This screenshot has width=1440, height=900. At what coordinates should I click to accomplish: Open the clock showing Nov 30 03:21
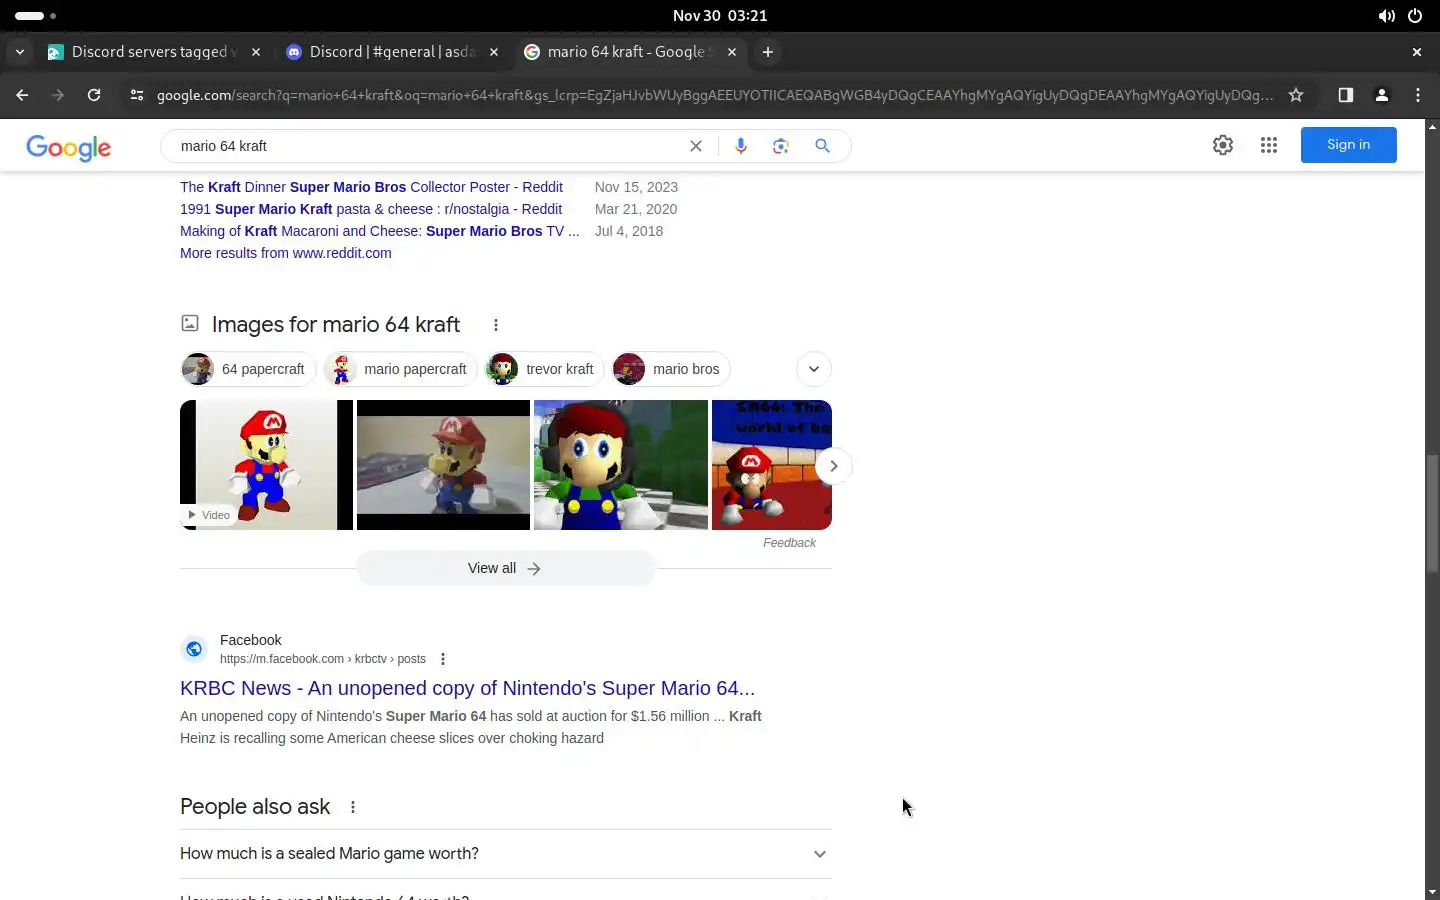pyautogui.click(x=720, y=16)
